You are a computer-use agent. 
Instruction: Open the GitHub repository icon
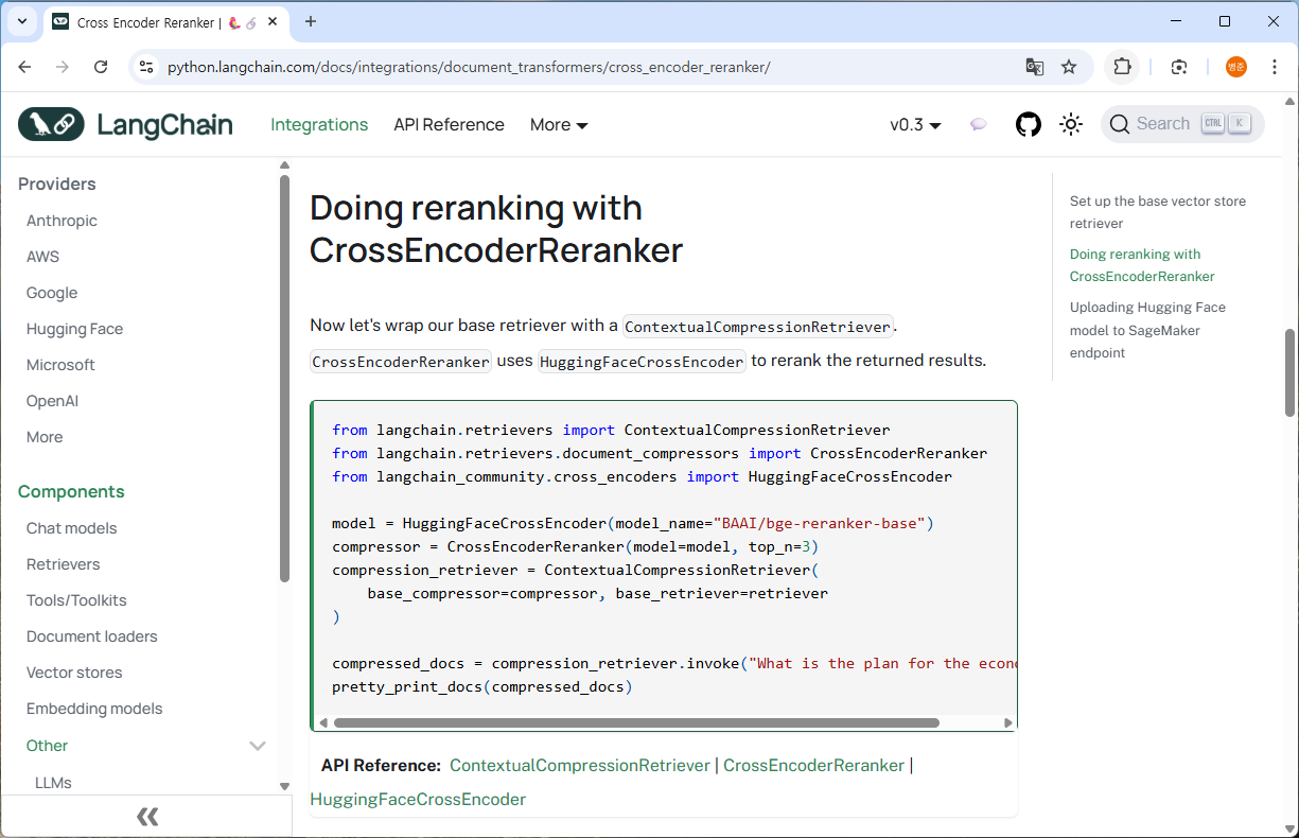click(1028, 124)
